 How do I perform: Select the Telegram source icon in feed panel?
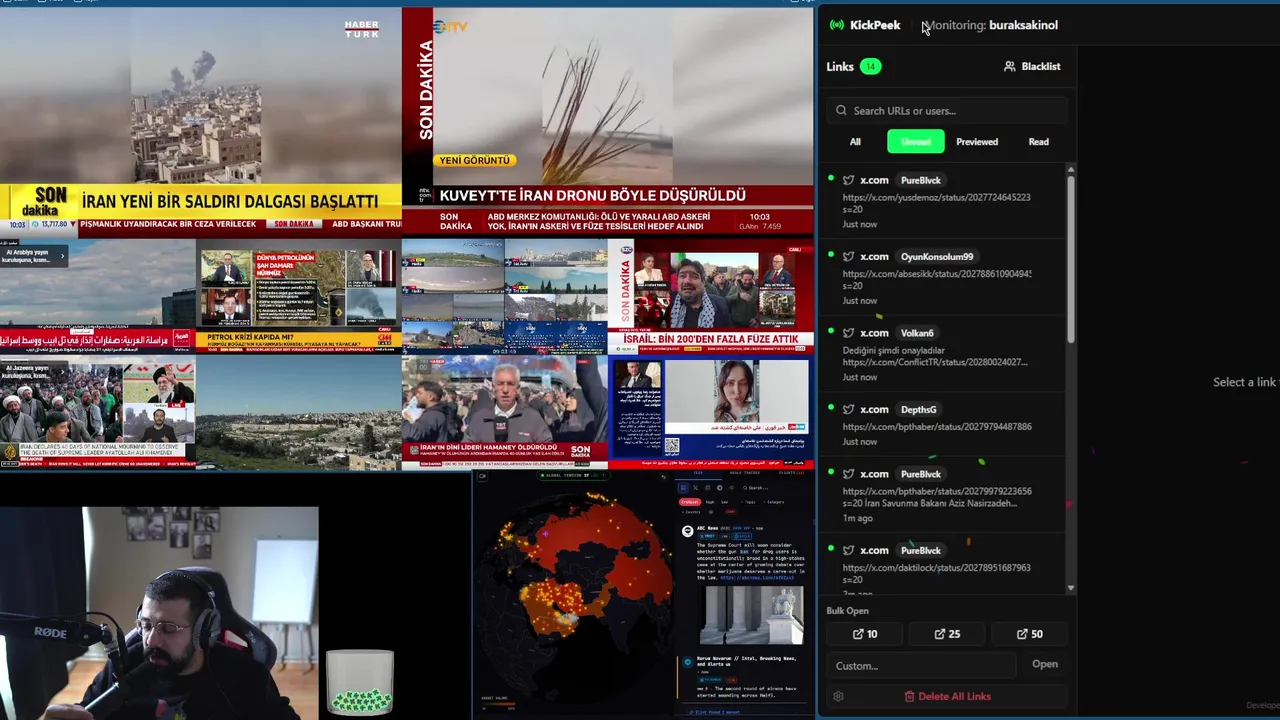coord(719,488)
